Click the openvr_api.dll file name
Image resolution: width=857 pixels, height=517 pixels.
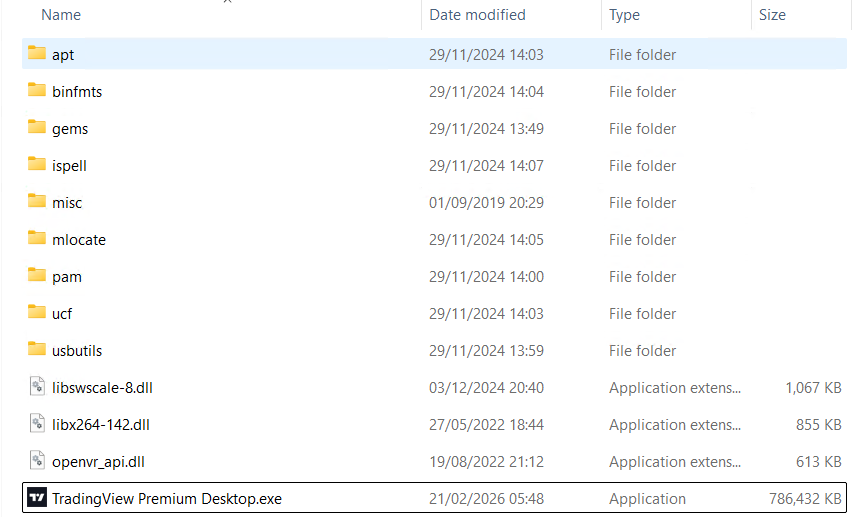[98, 462]
